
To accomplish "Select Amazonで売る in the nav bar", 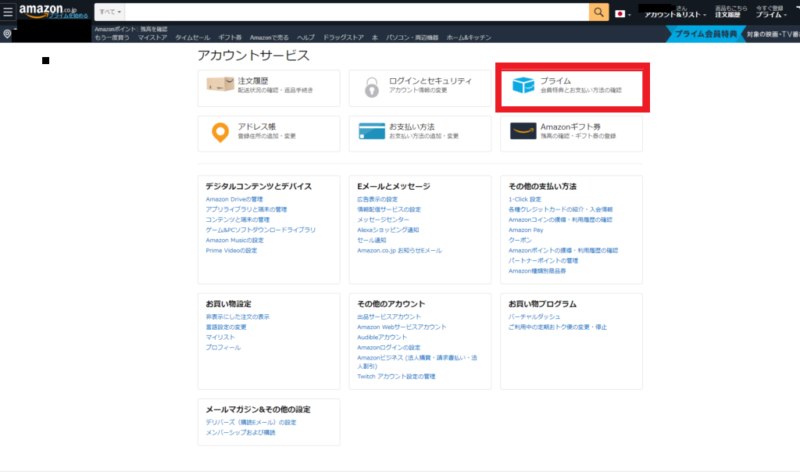I will click(x=269, y=38).
